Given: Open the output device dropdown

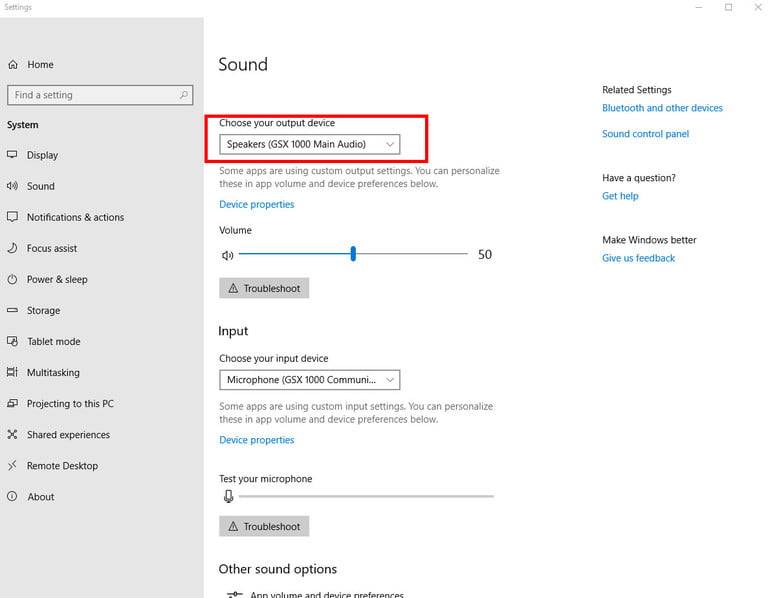Looking at the screenshot, I should click(x=309, y=144).
